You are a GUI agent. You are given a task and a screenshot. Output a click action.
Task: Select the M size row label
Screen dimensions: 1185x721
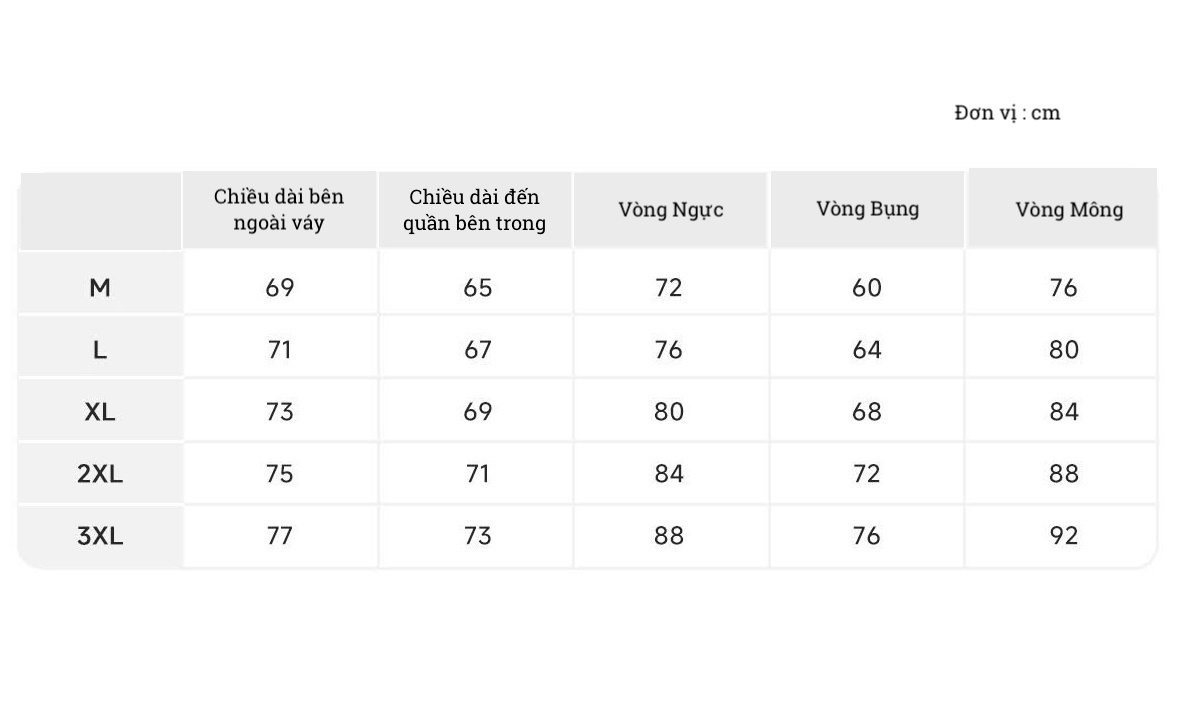(x=100, y=288)
